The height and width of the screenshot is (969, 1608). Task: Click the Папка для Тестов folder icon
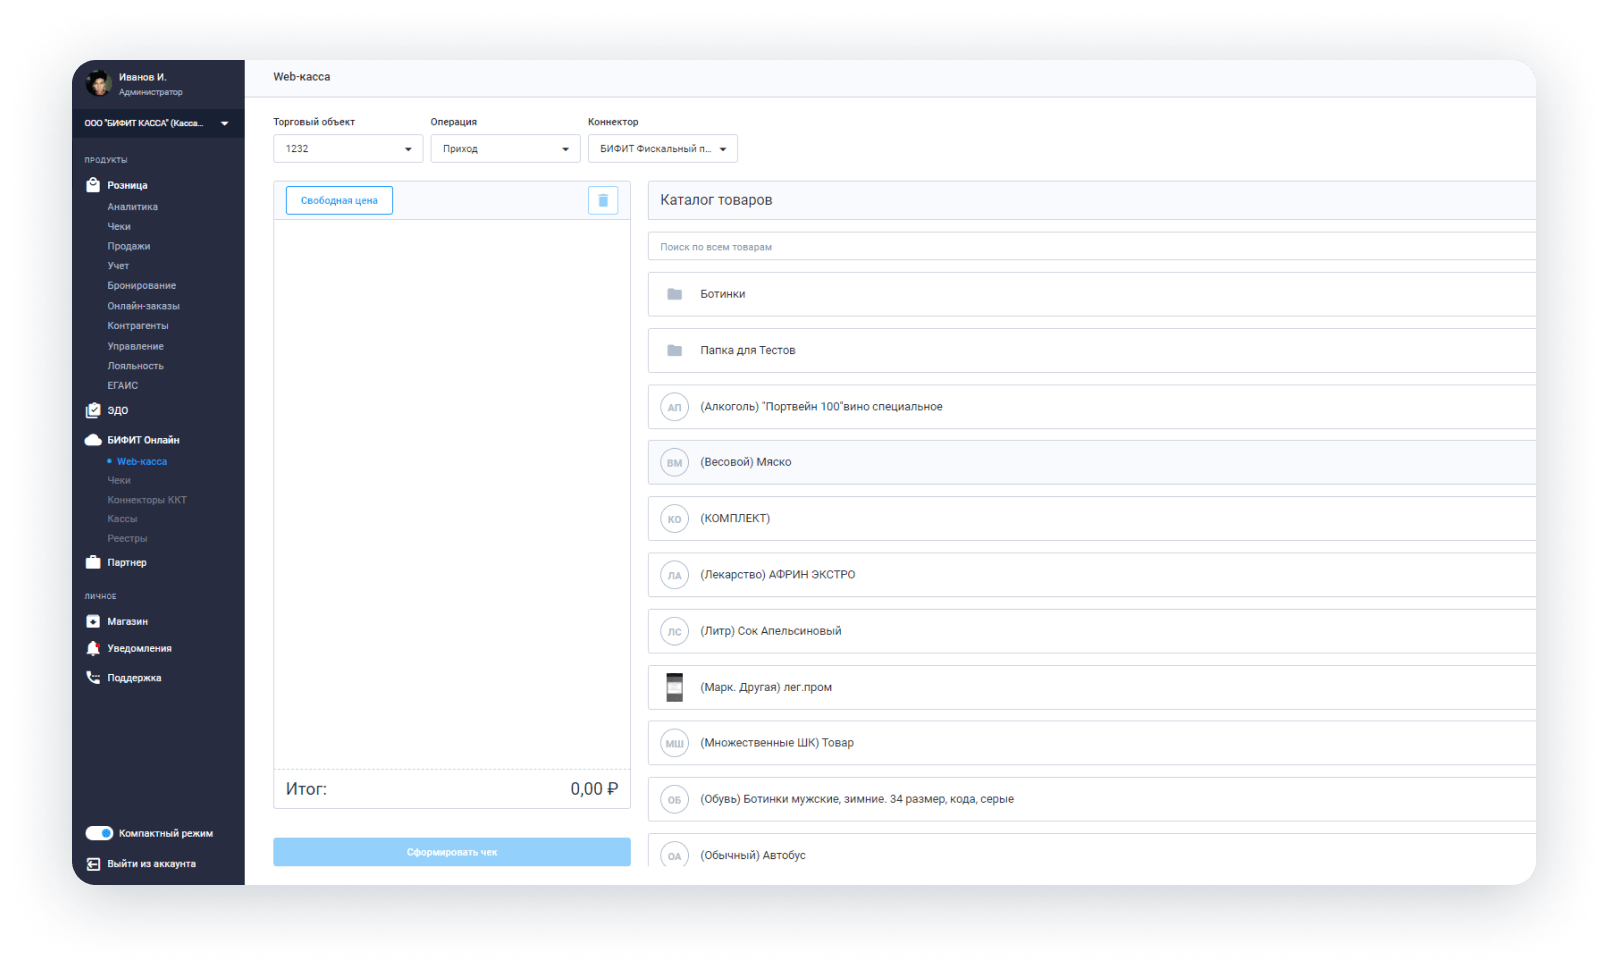[x=675, y=350]
